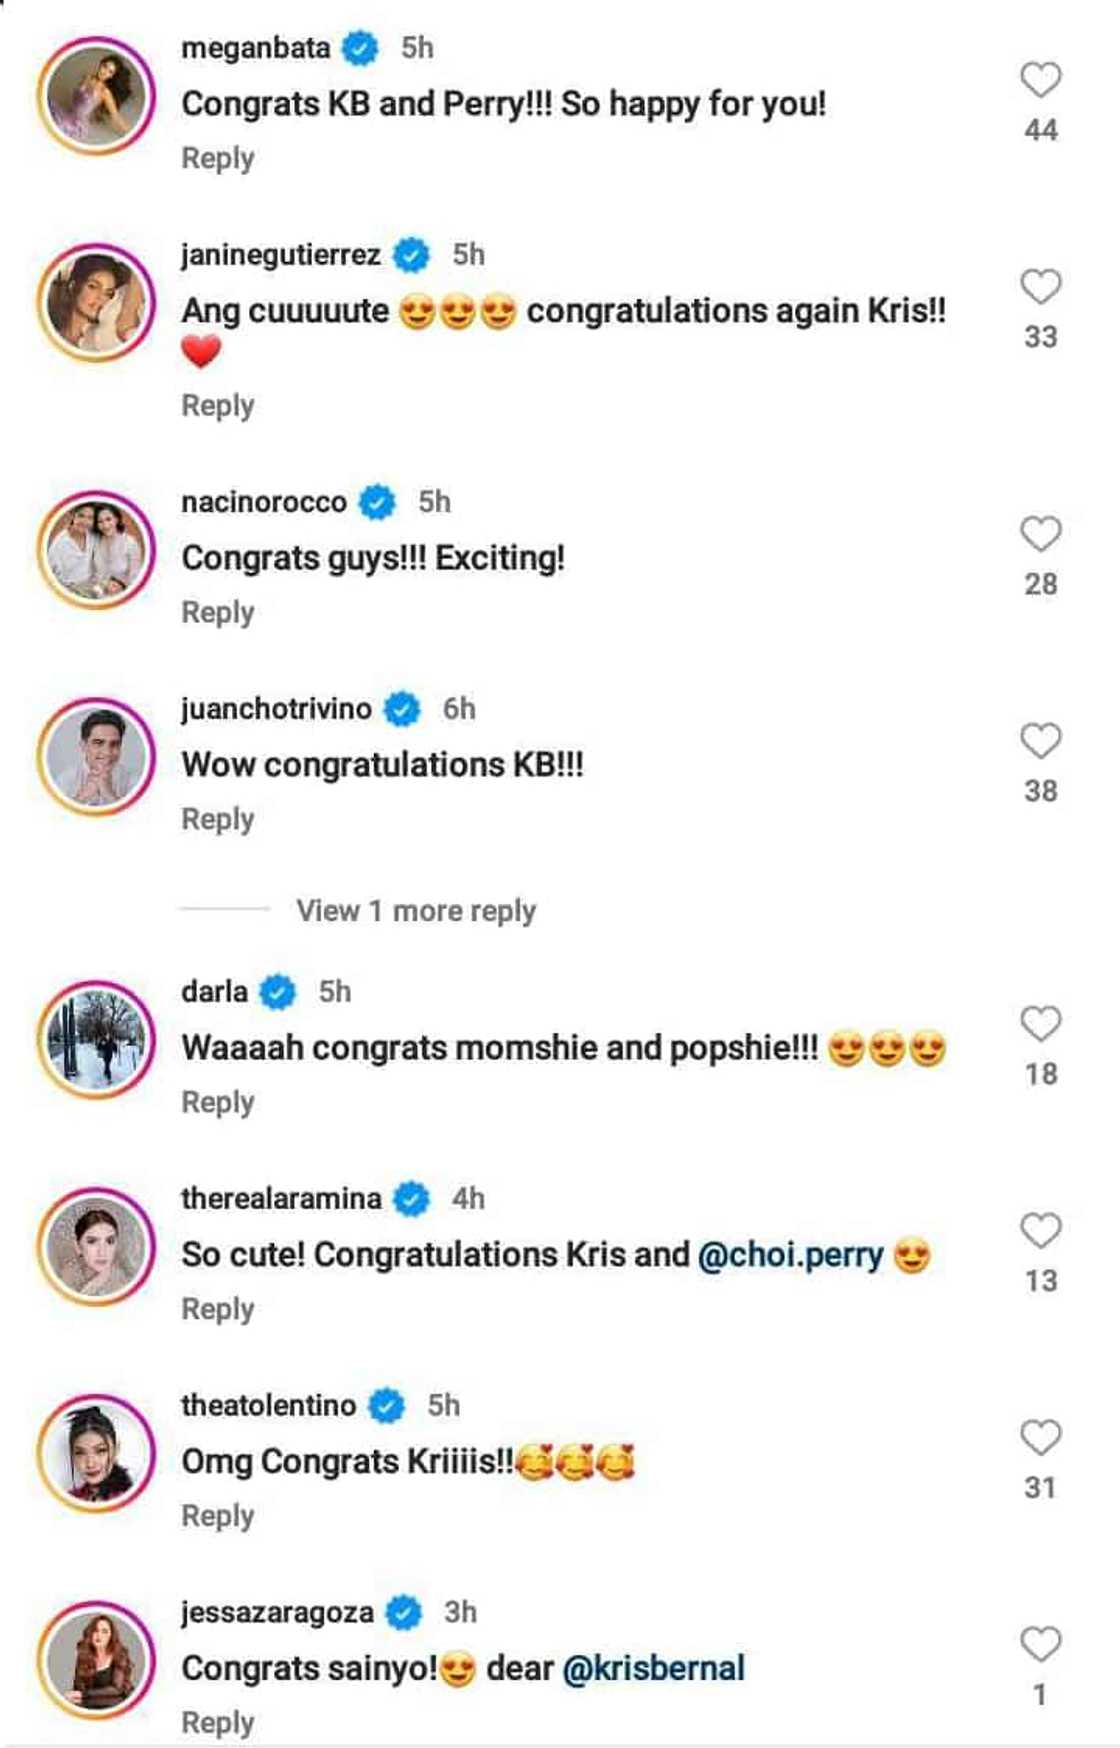The image size is (1120, 1748).
Task: Like nacinorocco's "Exciting" comment
Action: 1040,534
